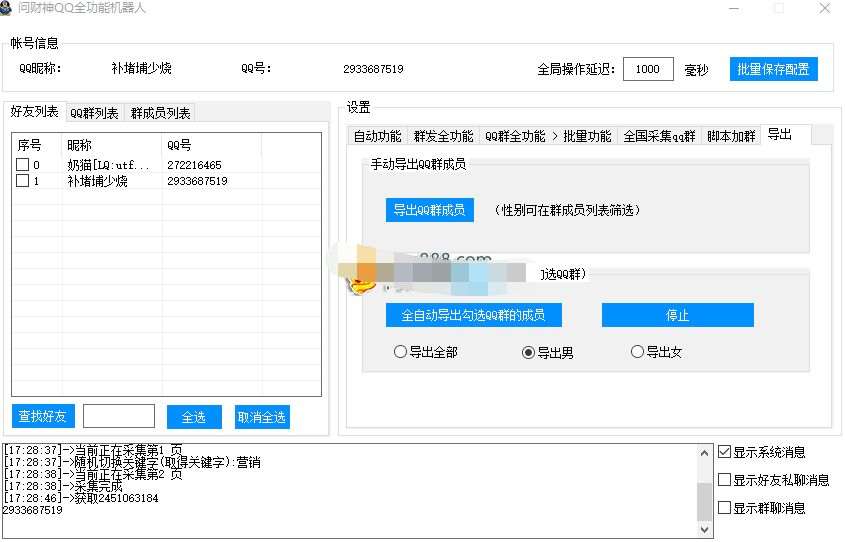Open QQ群全功能 settings tab
The width and height of the screenshot is (845, 542).
(x=515, y=136)
